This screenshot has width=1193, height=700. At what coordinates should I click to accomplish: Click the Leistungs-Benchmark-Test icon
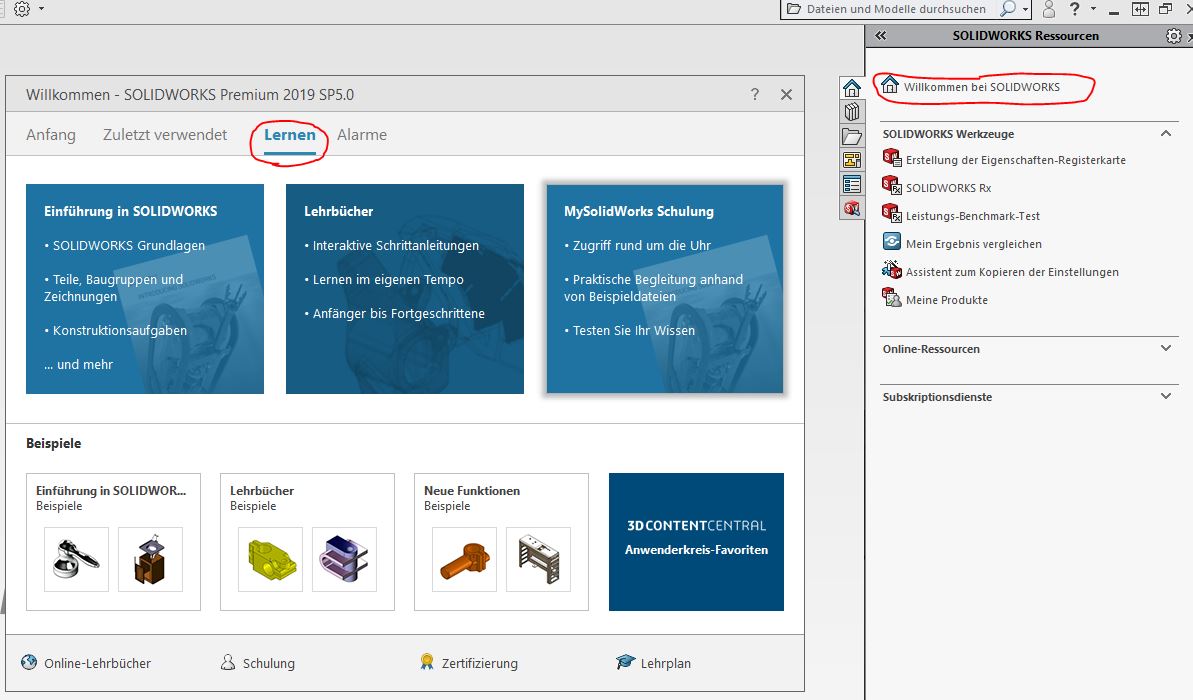click(892, 214)
